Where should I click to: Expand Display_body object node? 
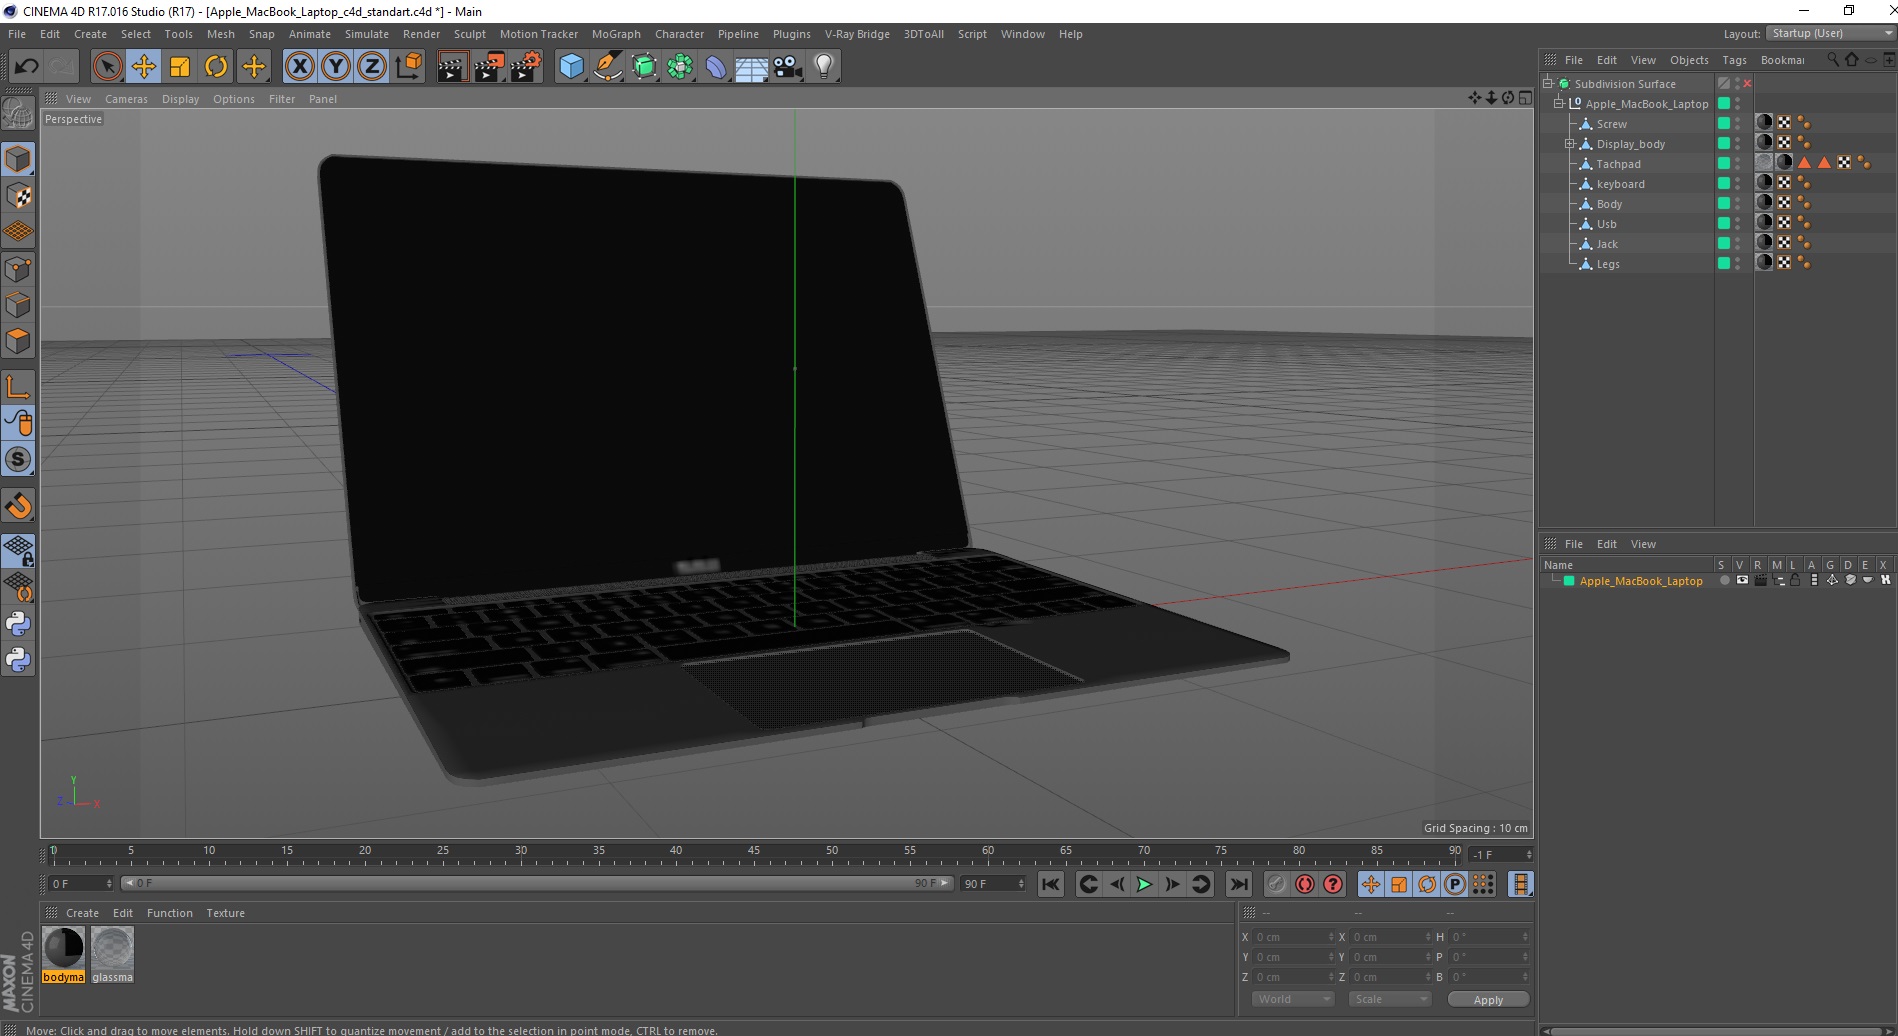tap(1570, 144)
